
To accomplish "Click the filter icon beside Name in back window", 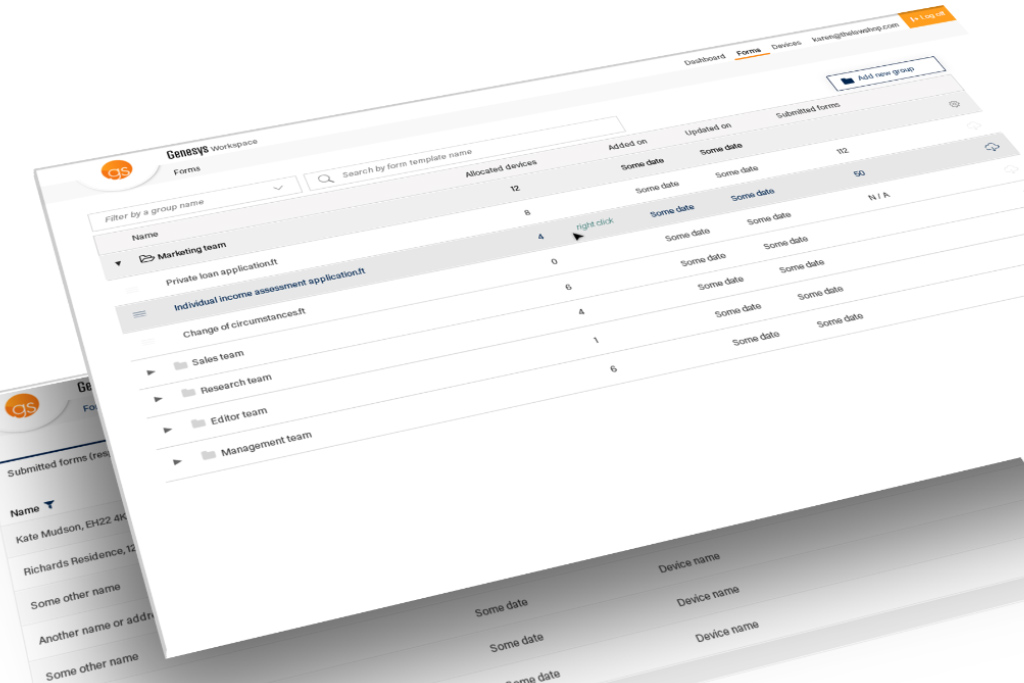I will [x=49, y=505].
